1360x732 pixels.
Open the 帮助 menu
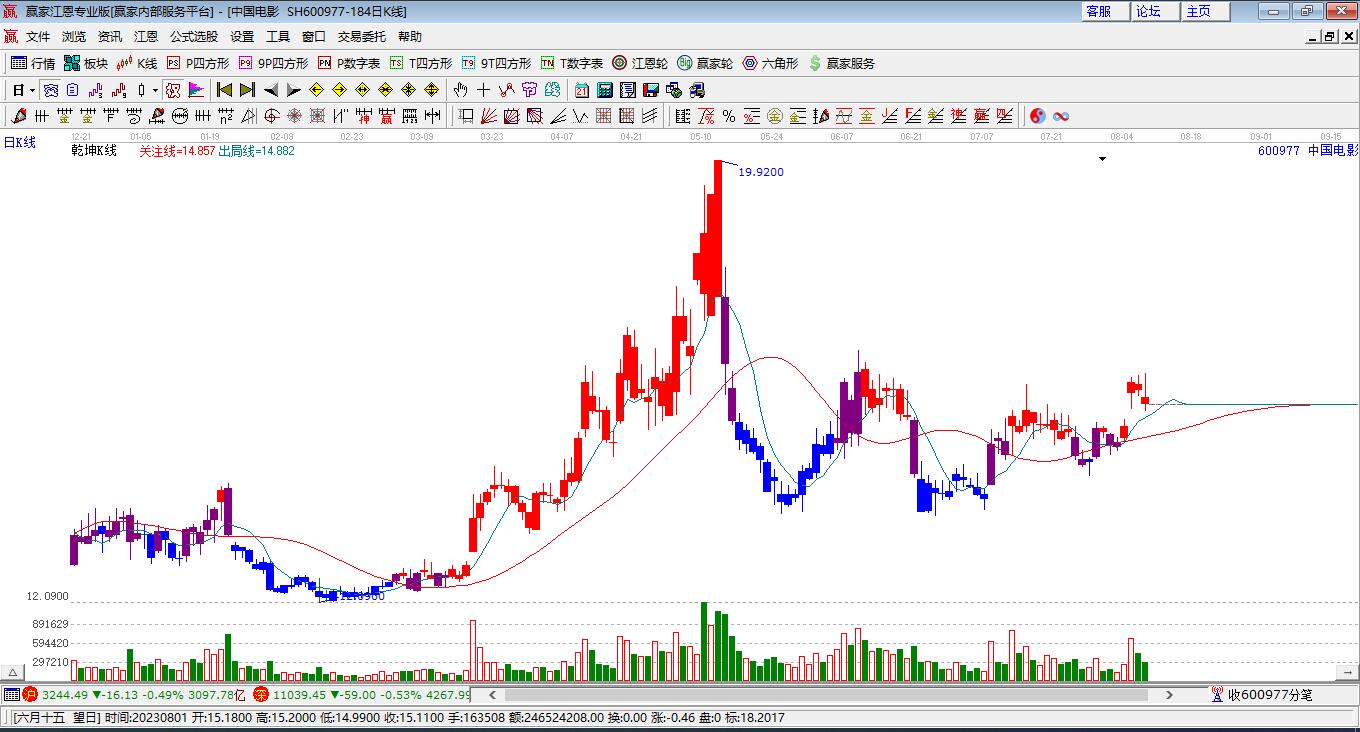[x=410, y=36]
